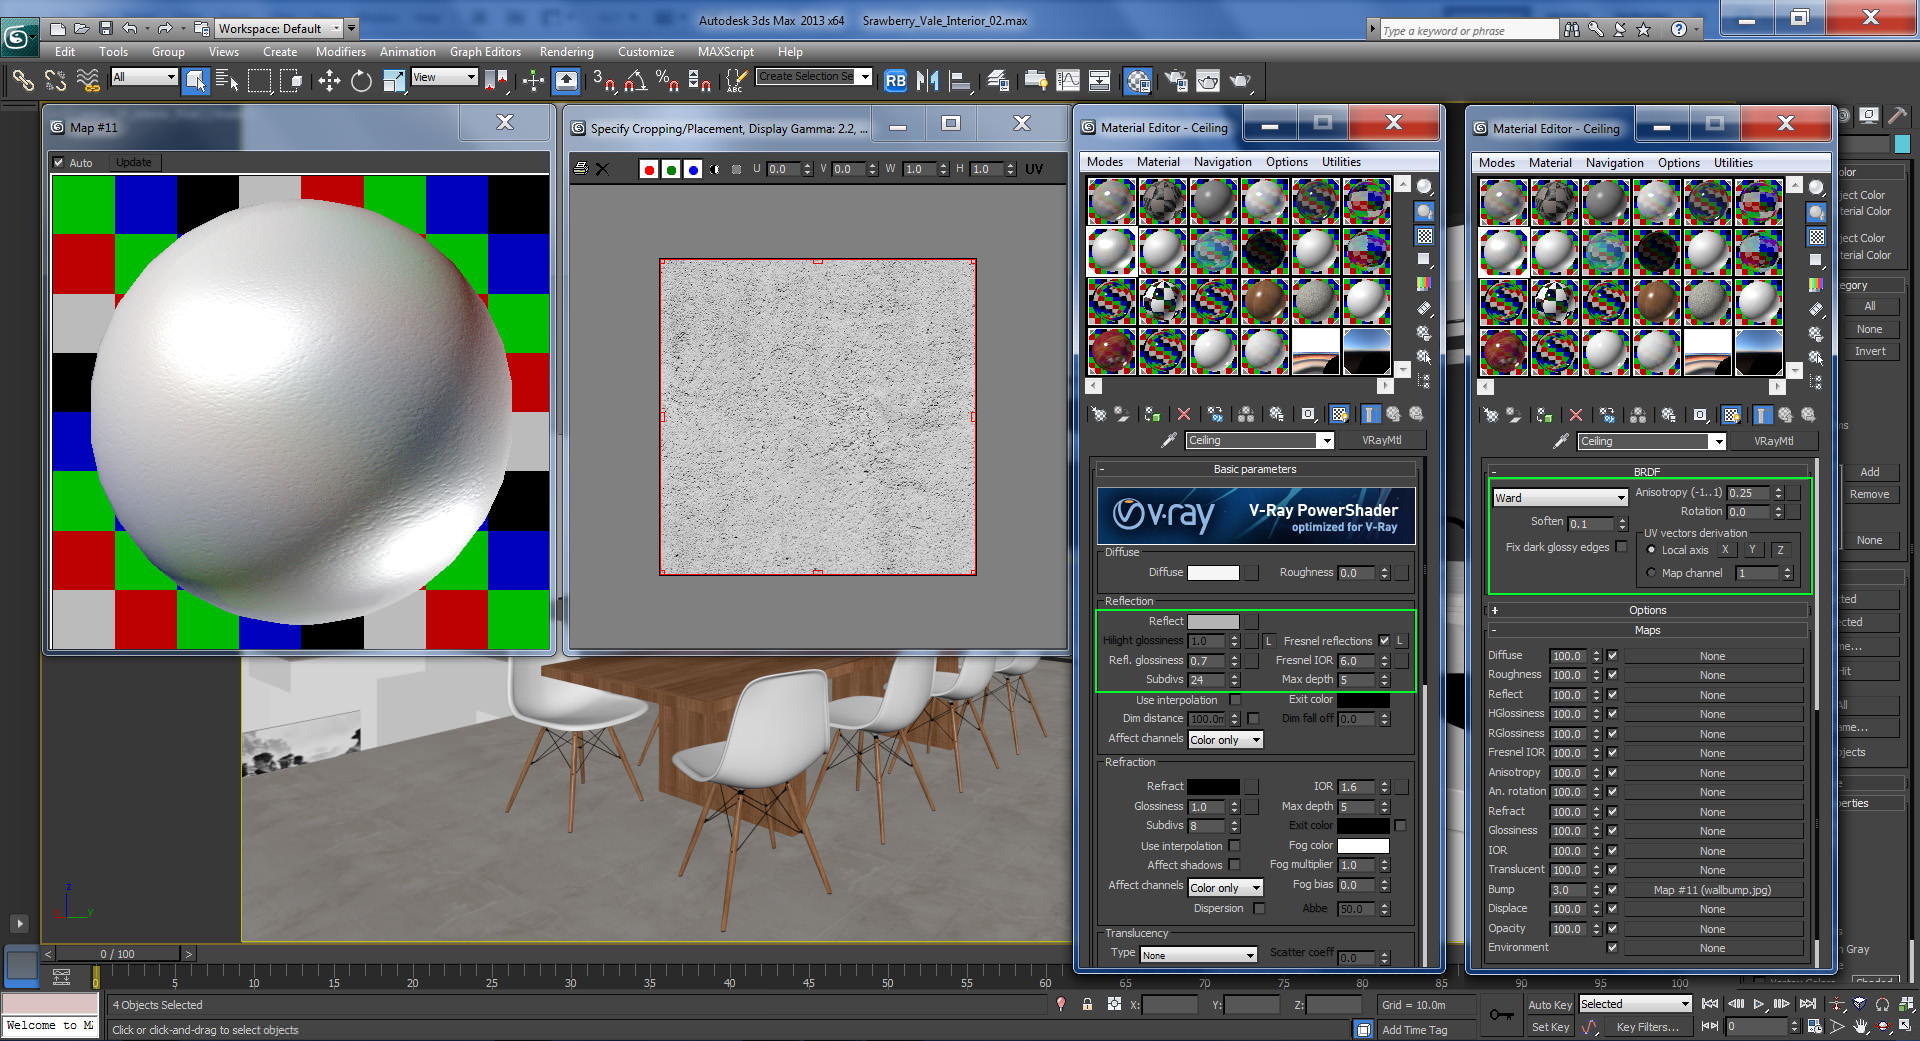The image size is (1920, 1041).
Task: Open the Modifiers menu
Action: (341, 52)
